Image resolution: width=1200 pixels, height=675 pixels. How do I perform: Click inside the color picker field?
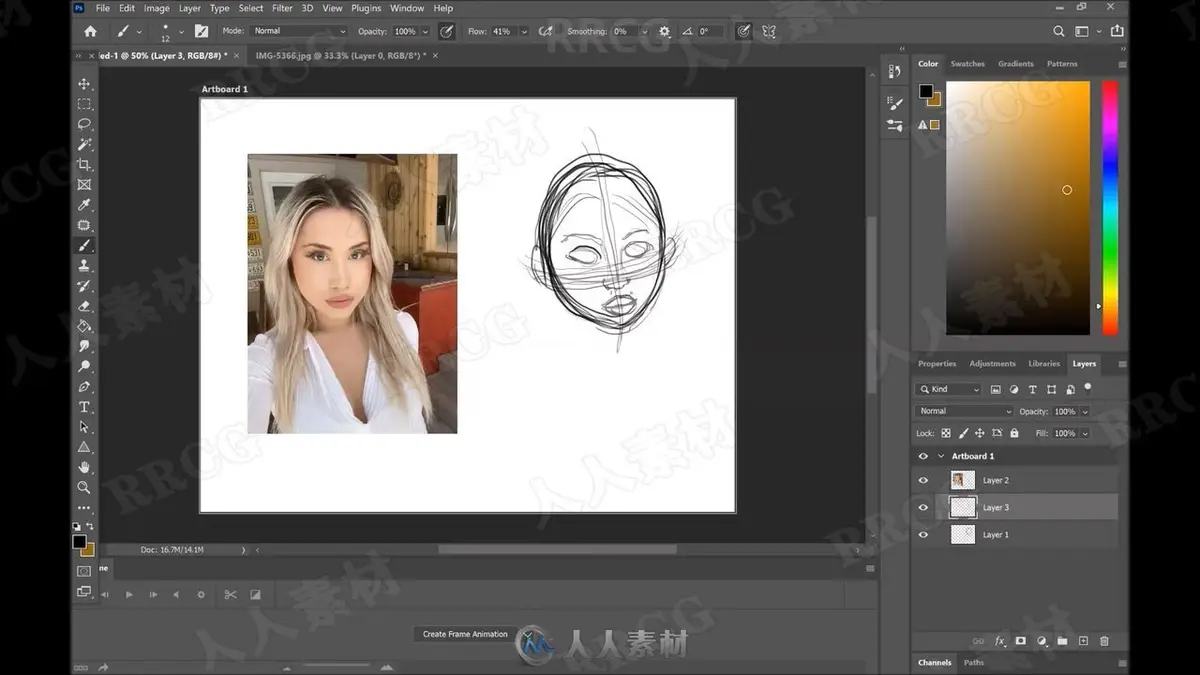(1018, 208)
